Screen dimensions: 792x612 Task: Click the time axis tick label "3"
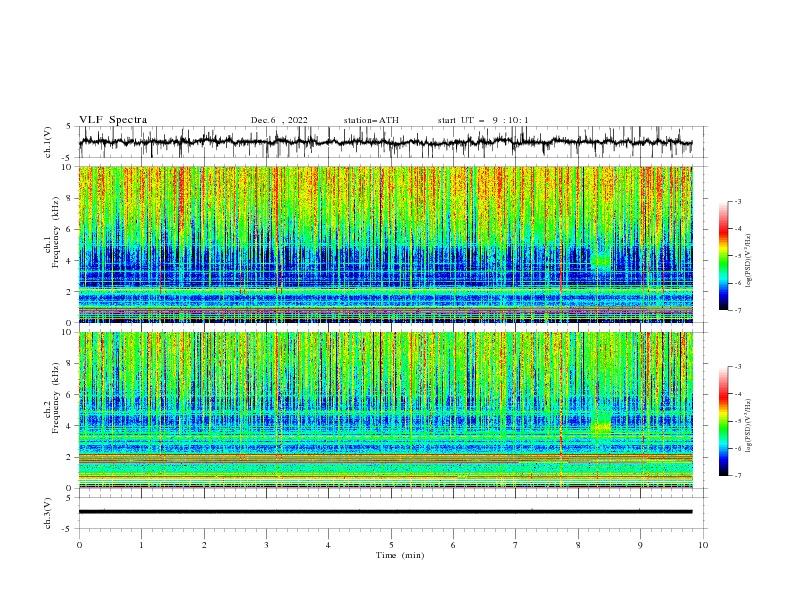pyautogui.click(x=266, y=545)
